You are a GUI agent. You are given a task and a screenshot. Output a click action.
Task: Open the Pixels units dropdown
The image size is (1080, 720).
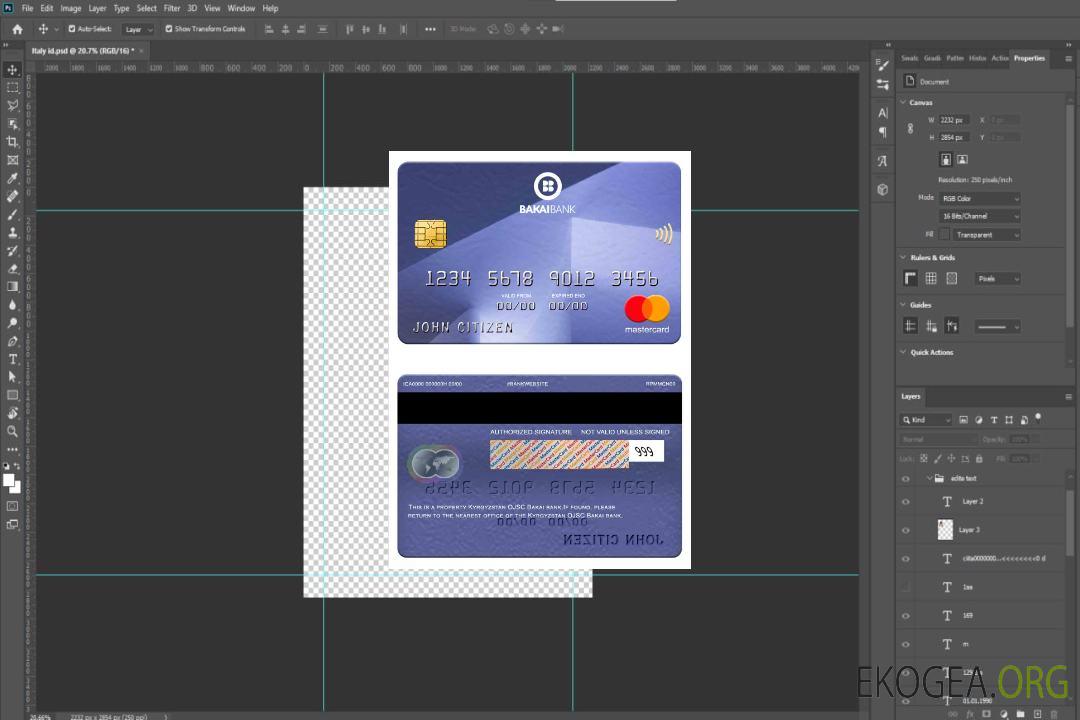pos(998,278)
